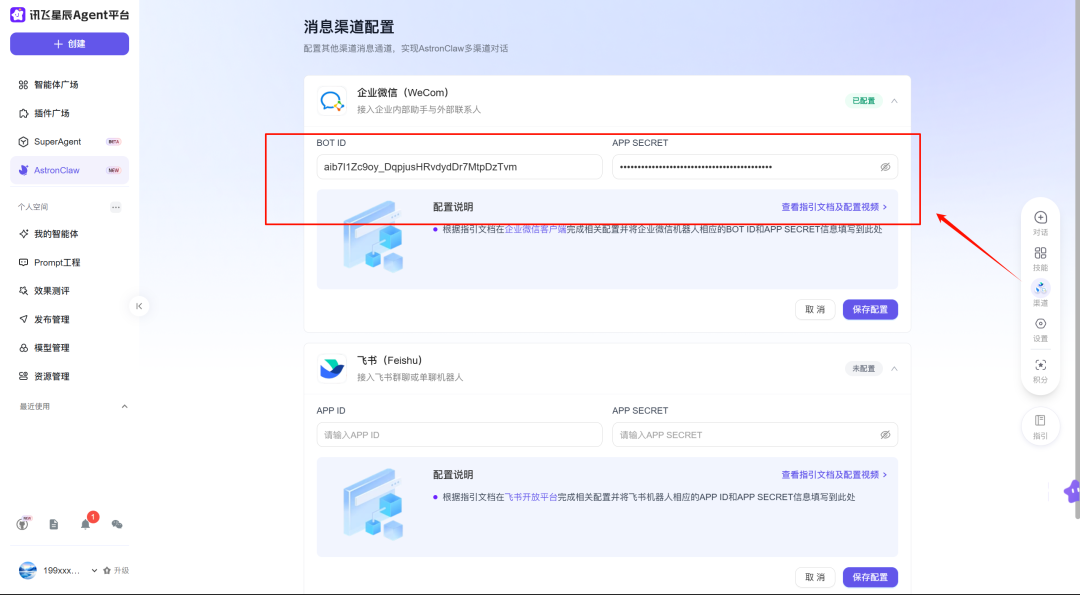
Task: Select 智能体广场 in the sidebar
Action: pos(57,84)
